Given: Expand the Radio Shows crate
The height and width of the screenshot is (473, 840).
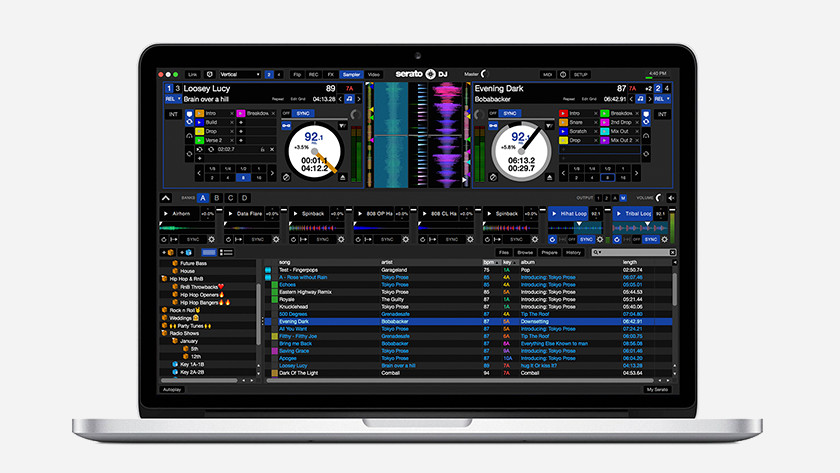Looking at the screenshot, I should click(164, 333).
